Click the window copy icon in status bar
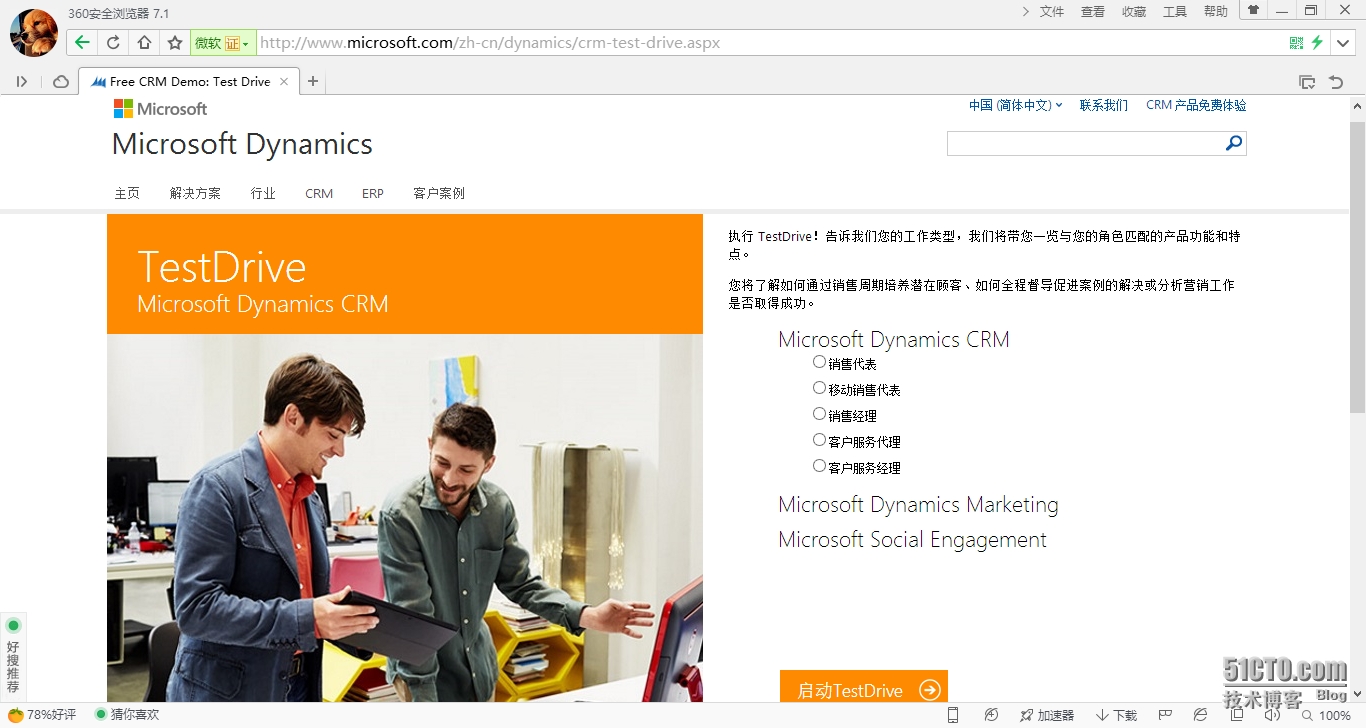Screen dimensions: 1366x728 click(1237, 715)
